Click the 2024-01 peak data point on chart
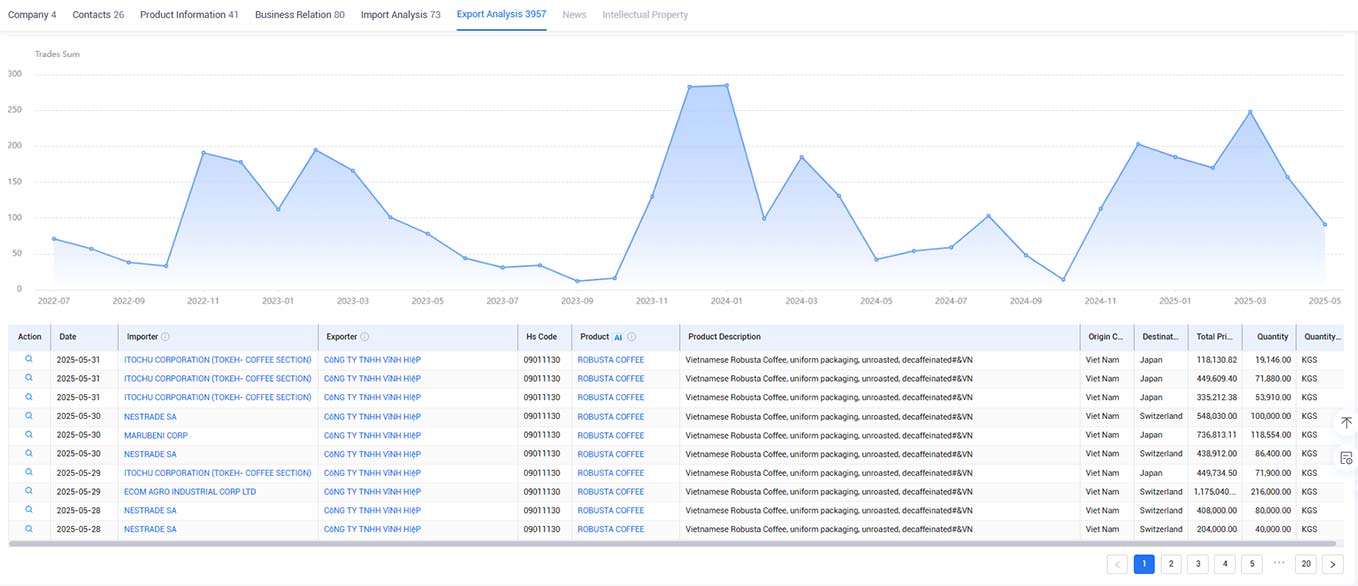This screenshot has height=586, width=1358. (x=727, y=85)
